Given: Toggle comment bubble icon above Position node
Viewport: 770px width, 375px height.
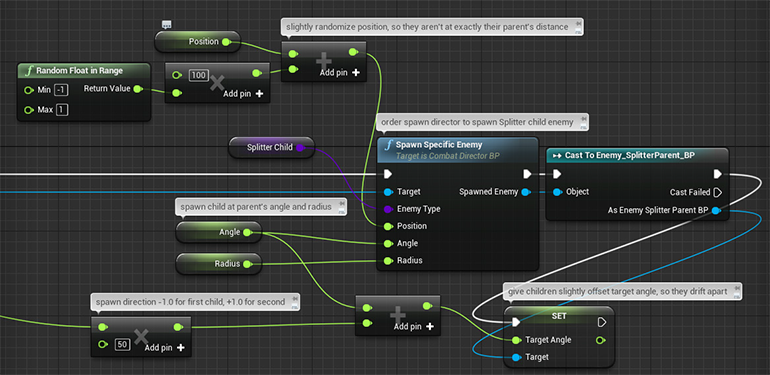Looking at the screenshot, I should tap(166, 25).
